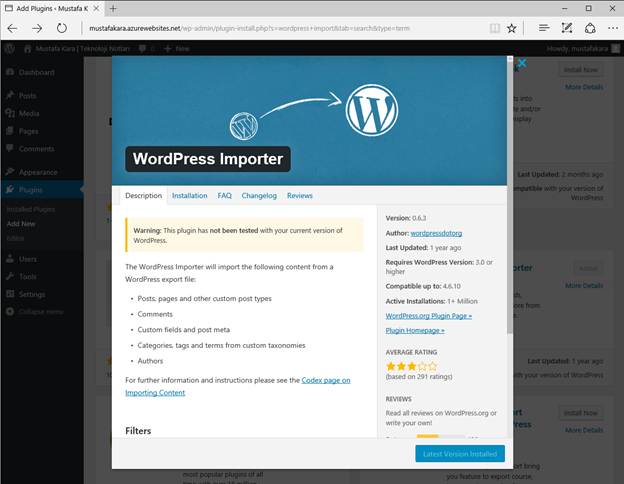Open the Edge Hub icon

click(544, 28)
